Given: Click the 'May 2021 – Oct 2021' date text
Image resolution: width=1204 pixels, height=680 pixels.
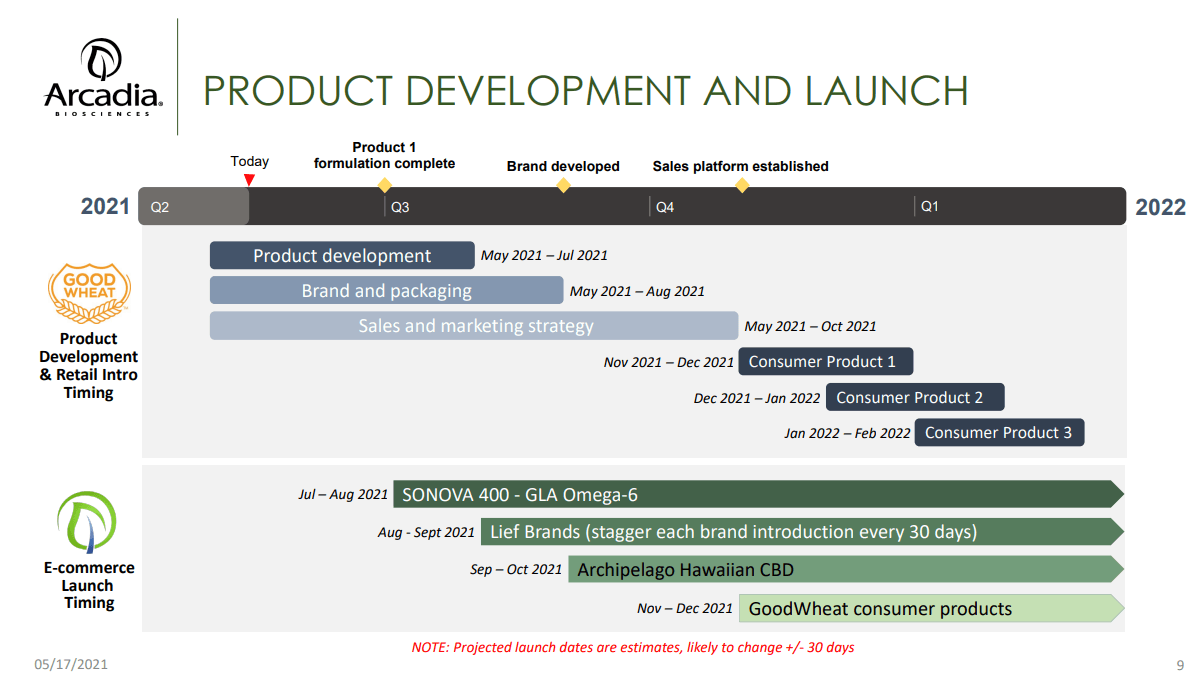Looking at the screenshot, I should (x=811, y=327).
